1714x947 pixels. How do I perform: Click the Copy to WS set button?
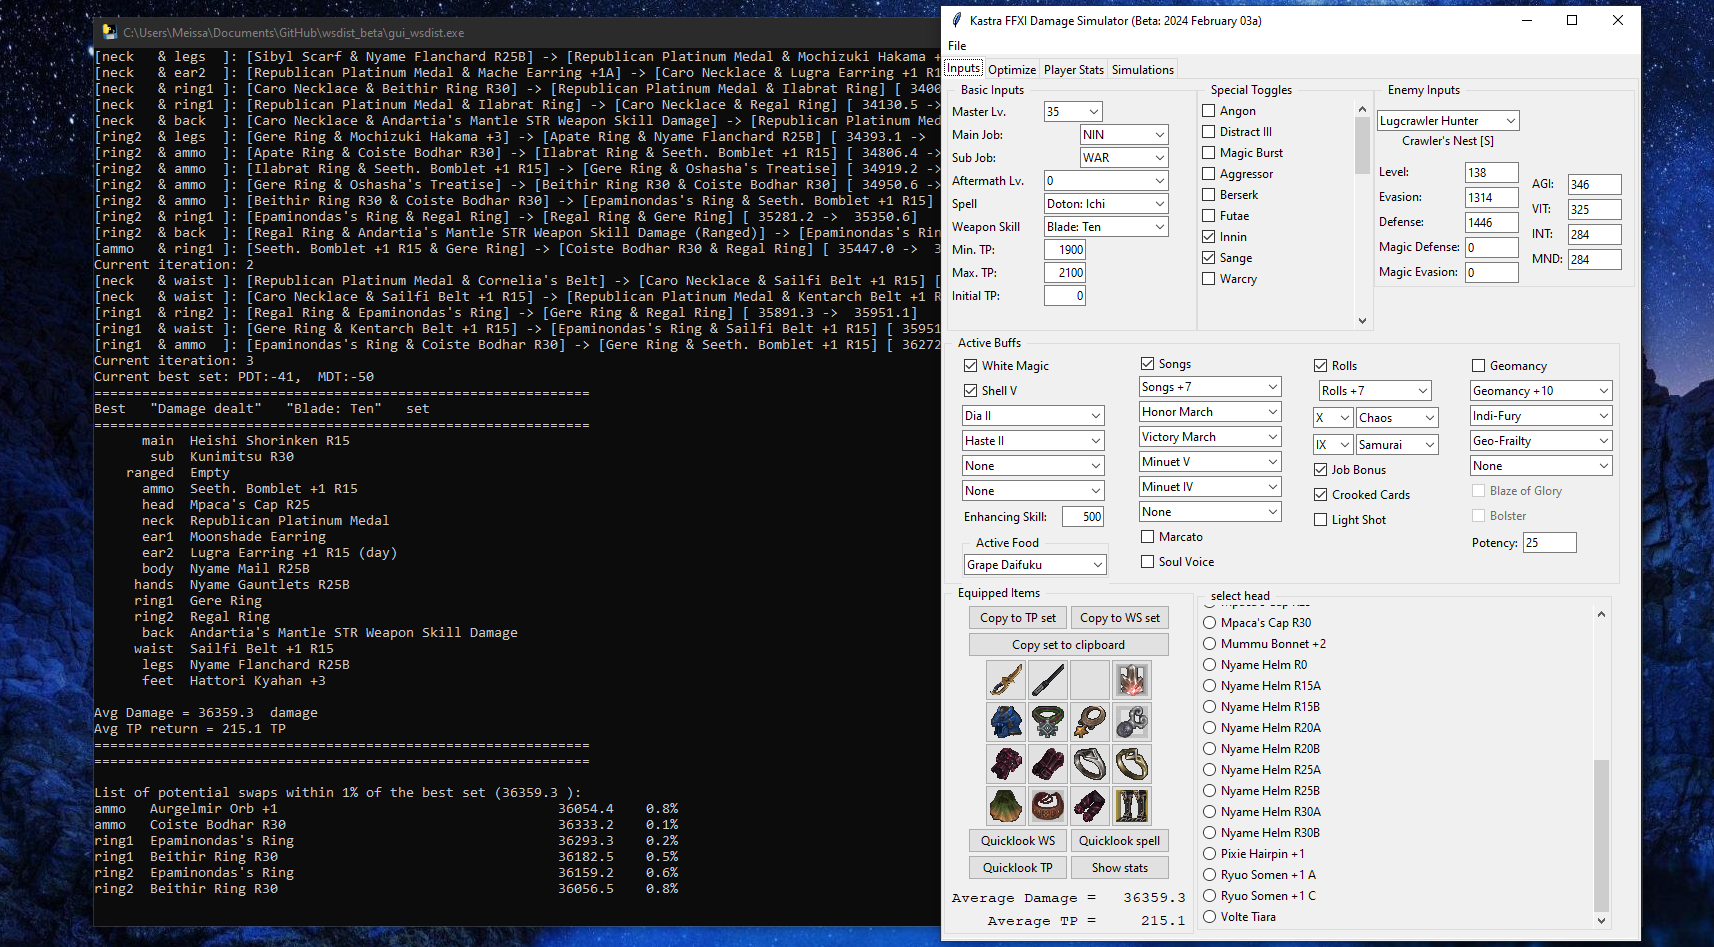[1120, 618]
